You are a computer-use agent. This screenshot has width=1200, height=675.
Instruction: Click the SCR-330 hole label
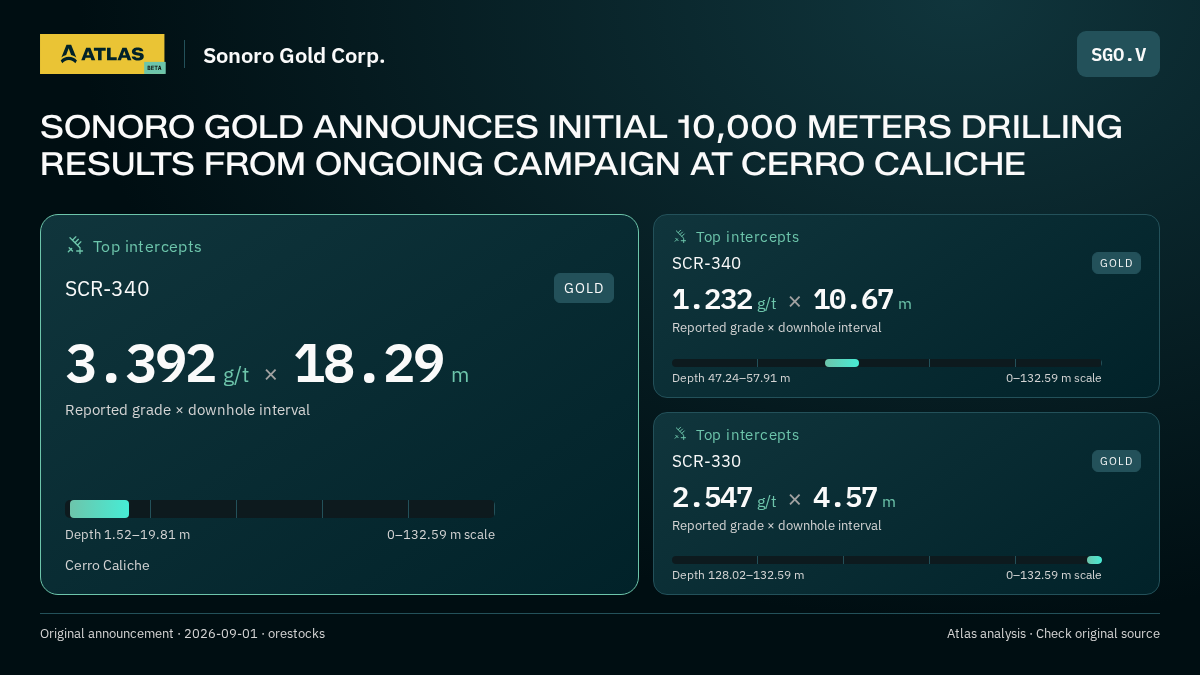pyautogui.click(x=707, y=461)
